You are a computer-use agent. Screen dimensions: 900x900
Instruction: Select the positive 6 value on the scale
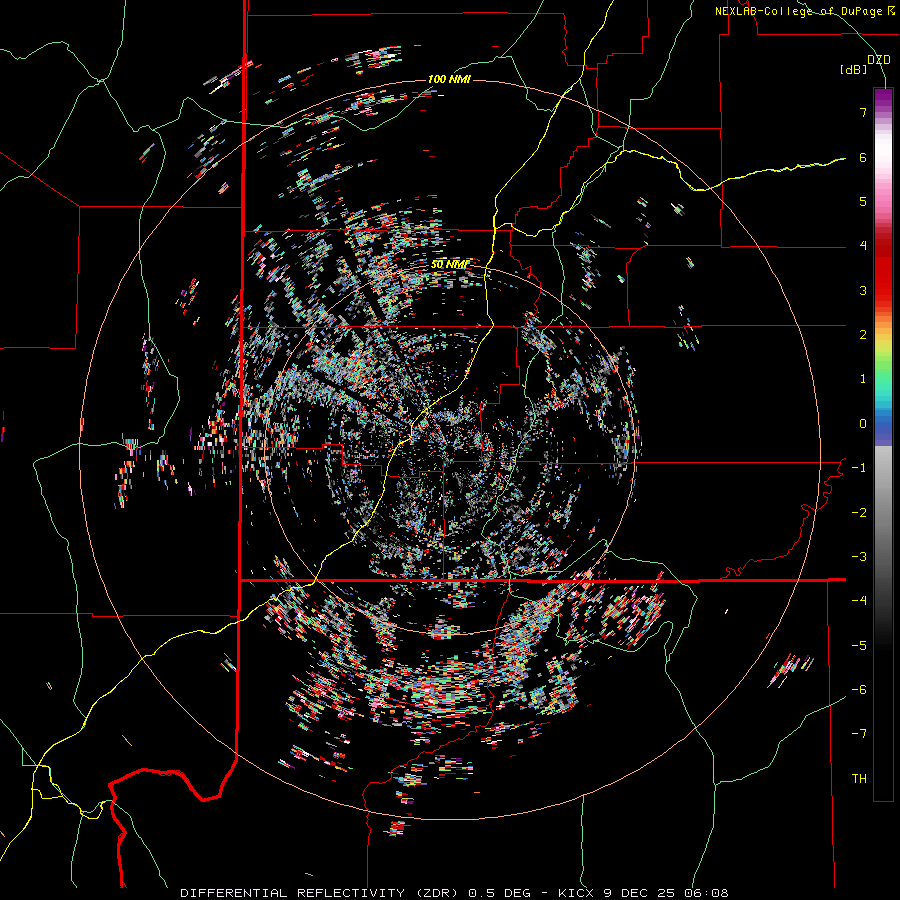[x=863, y=157]
